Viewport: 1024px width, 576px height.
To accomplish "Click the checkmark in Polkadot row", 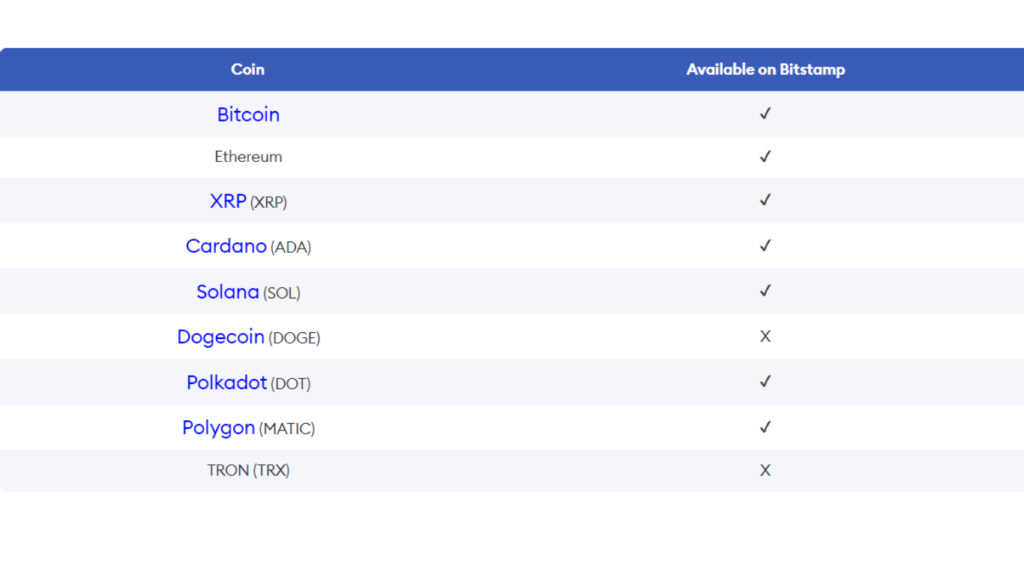I will 765,382.
